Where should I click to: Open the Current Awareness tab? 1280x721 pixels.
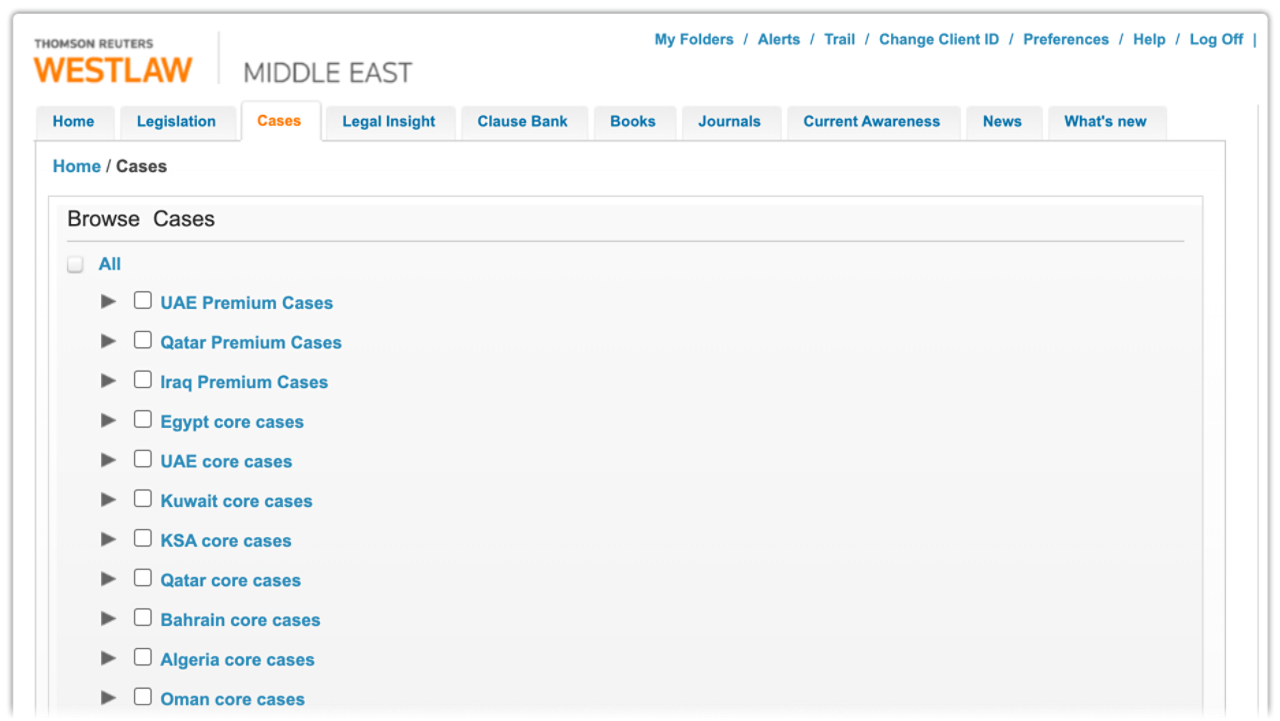pos(871,122)
